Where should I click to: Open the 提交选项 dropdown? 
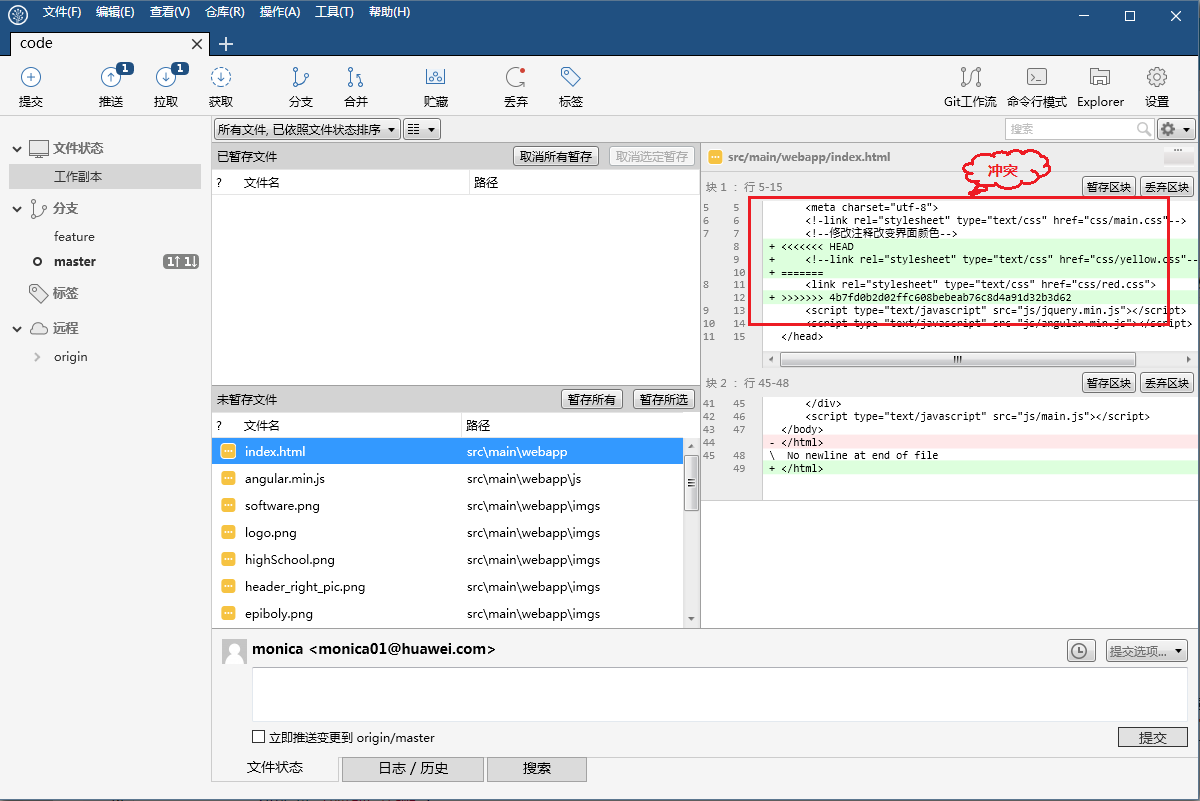click(x=1147, y=651)
